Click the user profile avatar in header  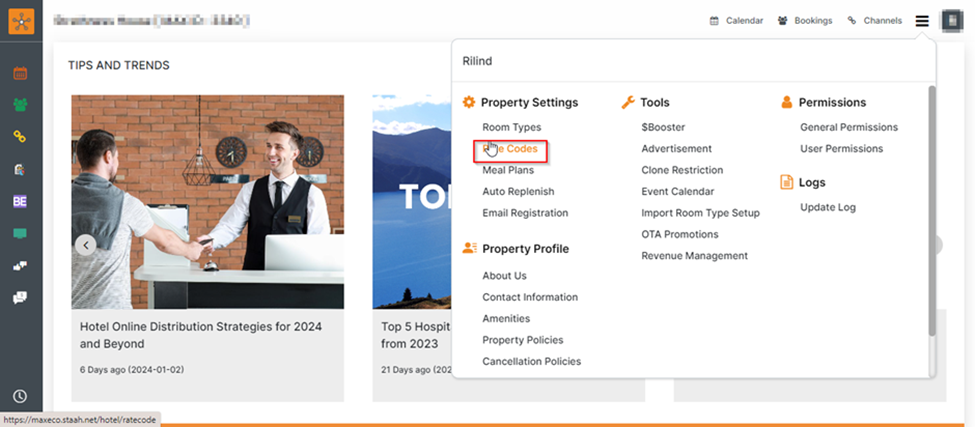coord(951,20)
